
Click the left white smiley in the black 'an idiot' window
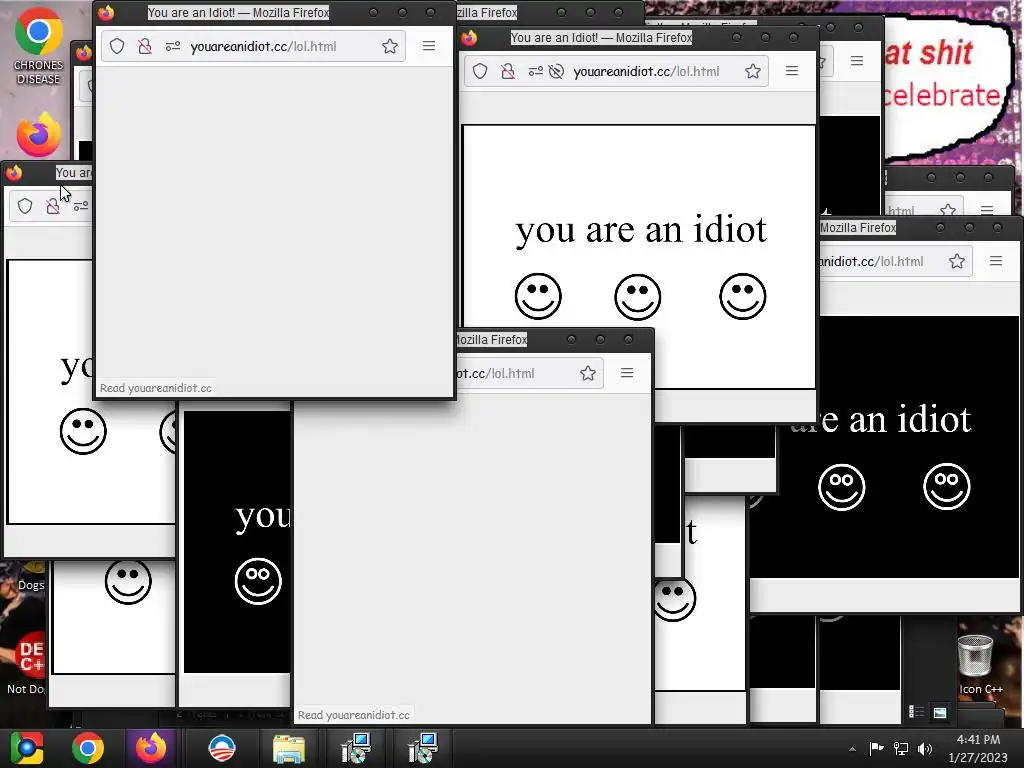pyautogui.click(x=842, y=487)
